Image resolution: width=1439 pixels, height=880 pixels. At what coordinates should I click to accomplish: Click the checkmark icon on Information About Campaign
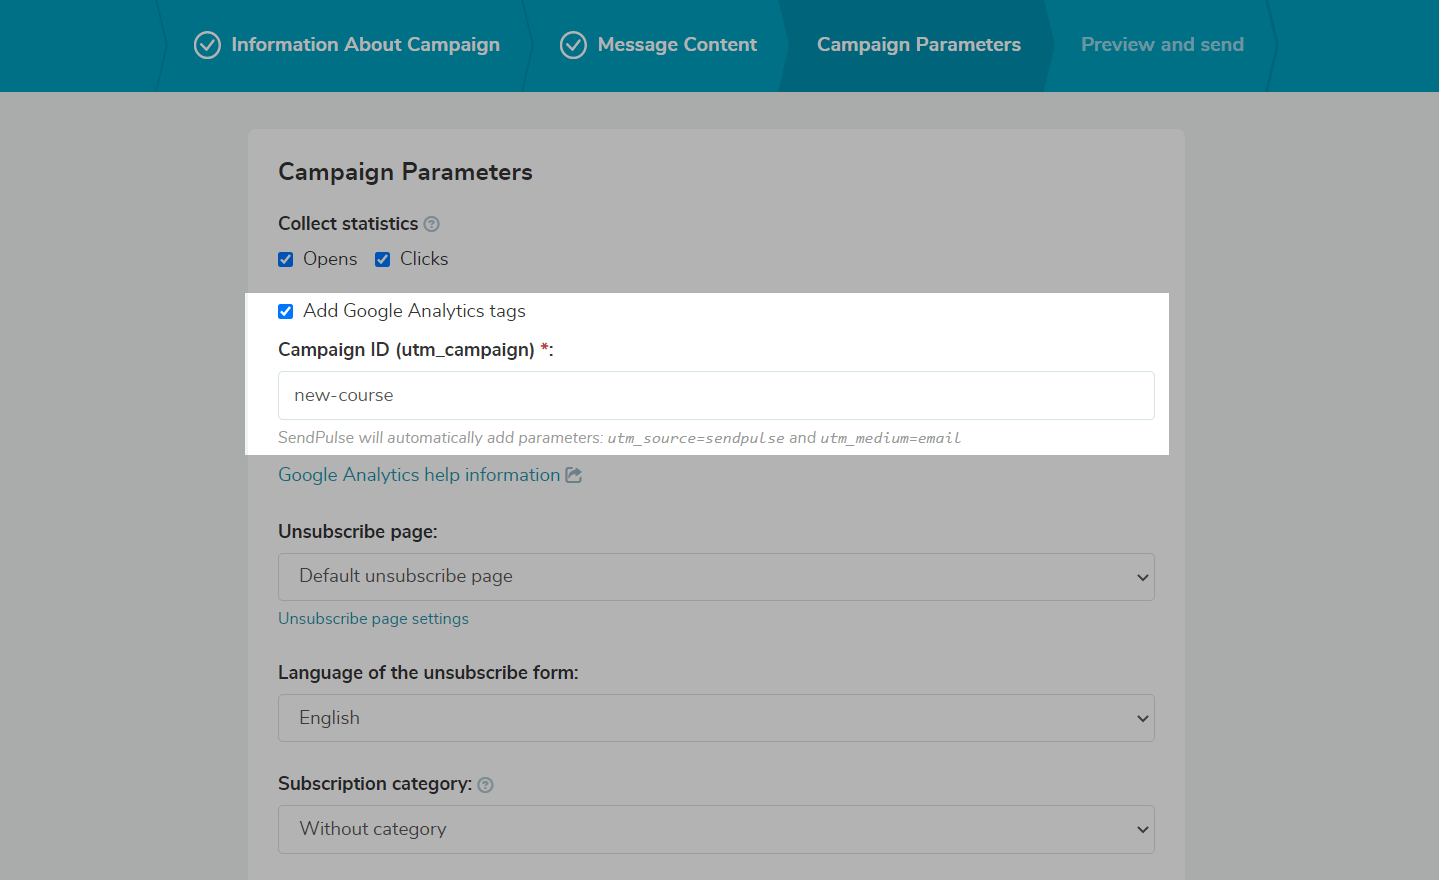[207, 45]
